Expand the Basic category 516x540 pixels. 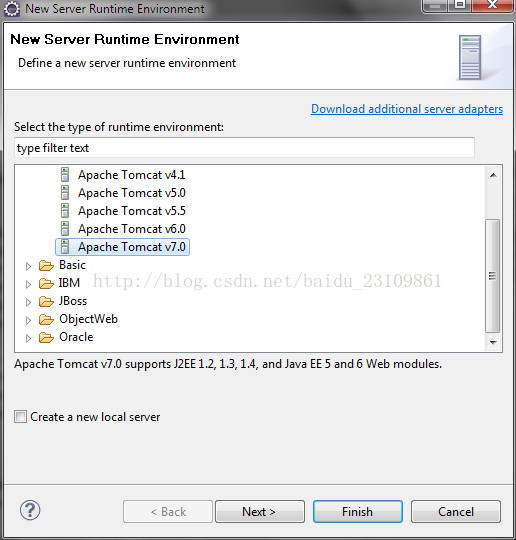28,266
